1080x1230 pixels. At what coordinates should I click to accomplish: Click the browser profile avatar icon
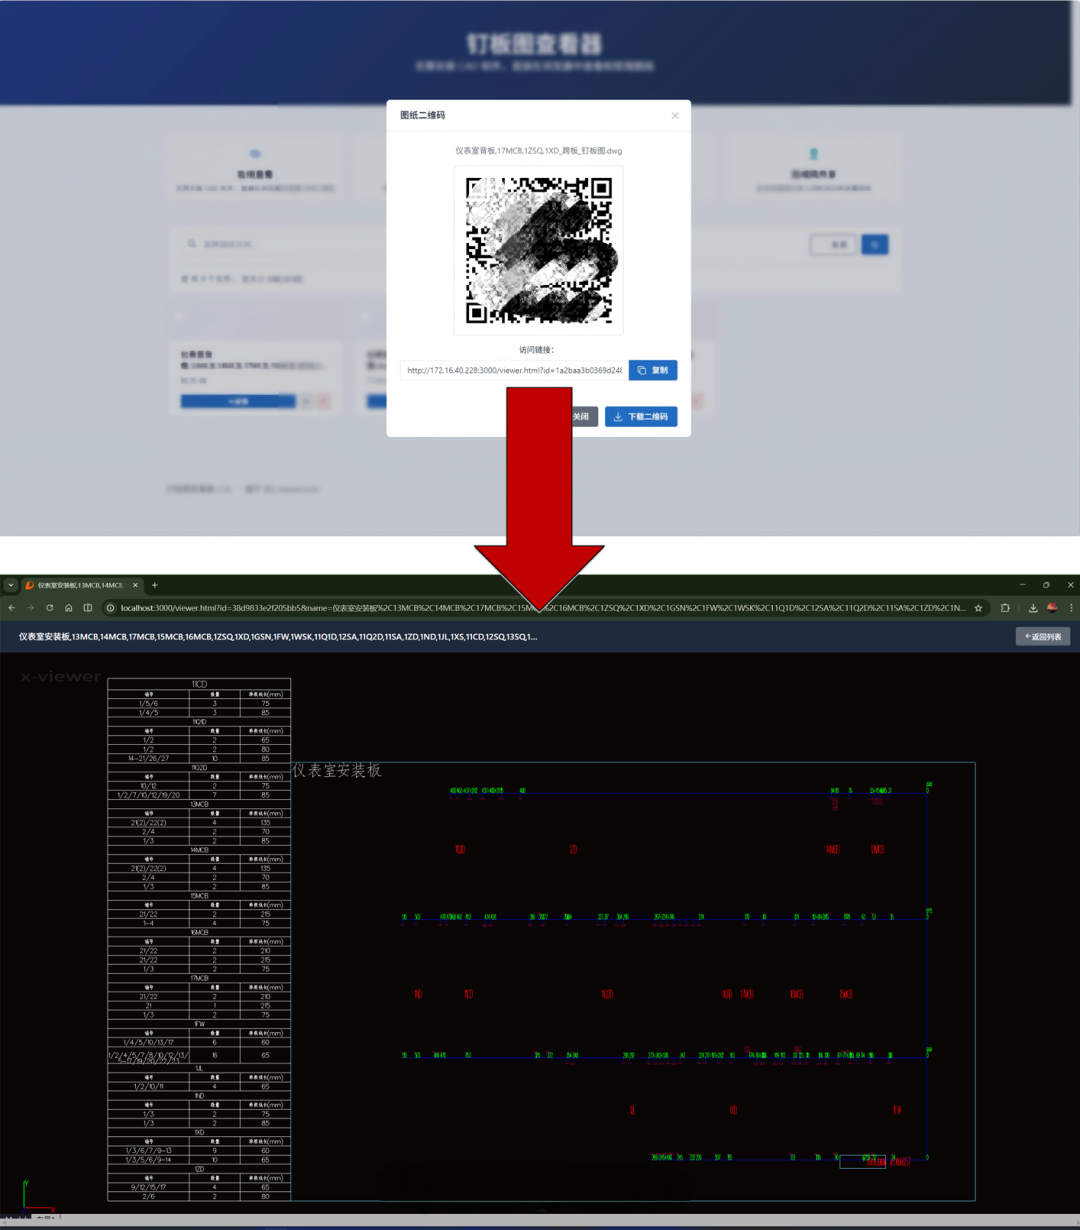coord(1052,607)
